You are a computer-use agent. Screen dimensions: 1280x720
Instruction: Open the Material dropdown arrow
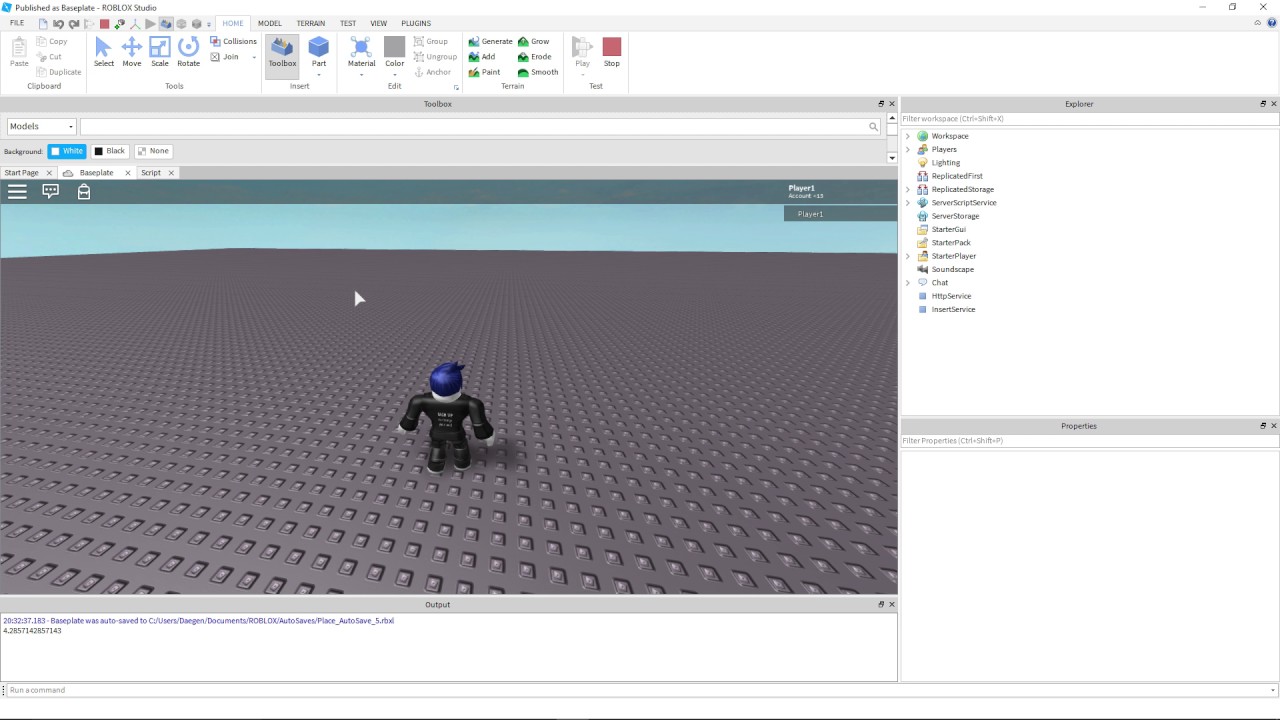(361, 75)
